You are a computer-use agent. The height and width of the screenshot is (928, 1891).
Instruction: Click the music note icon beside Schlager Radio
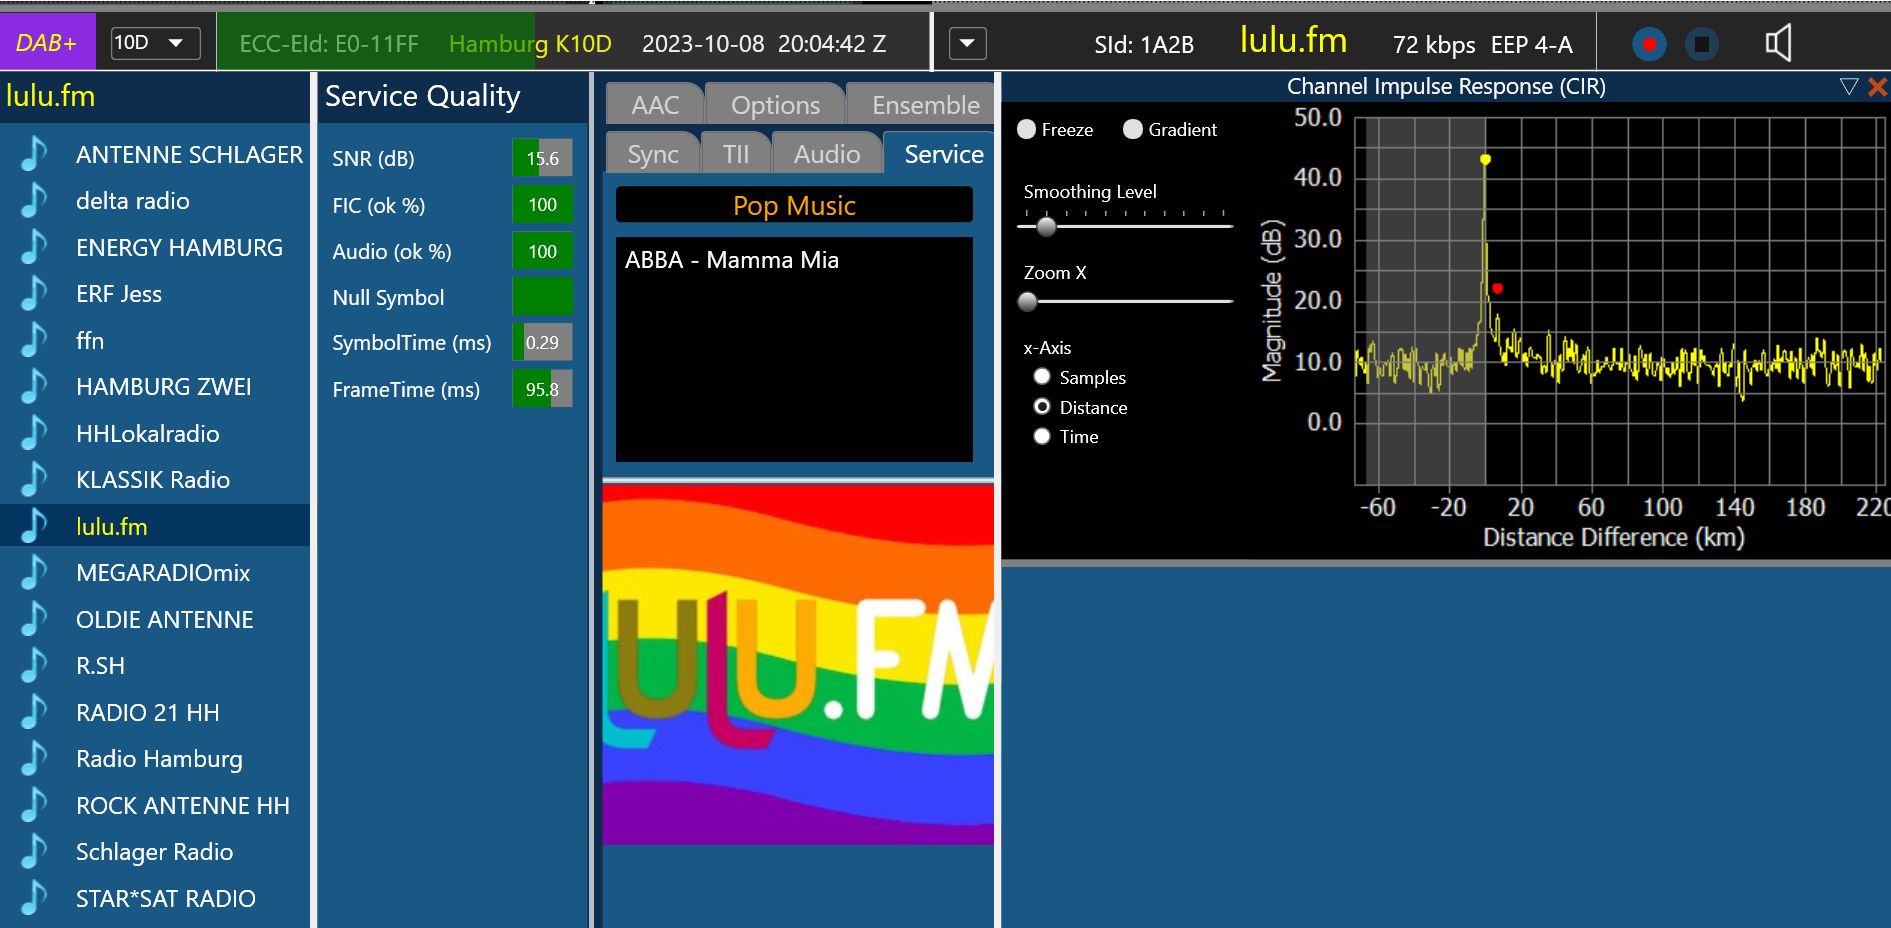34,851
